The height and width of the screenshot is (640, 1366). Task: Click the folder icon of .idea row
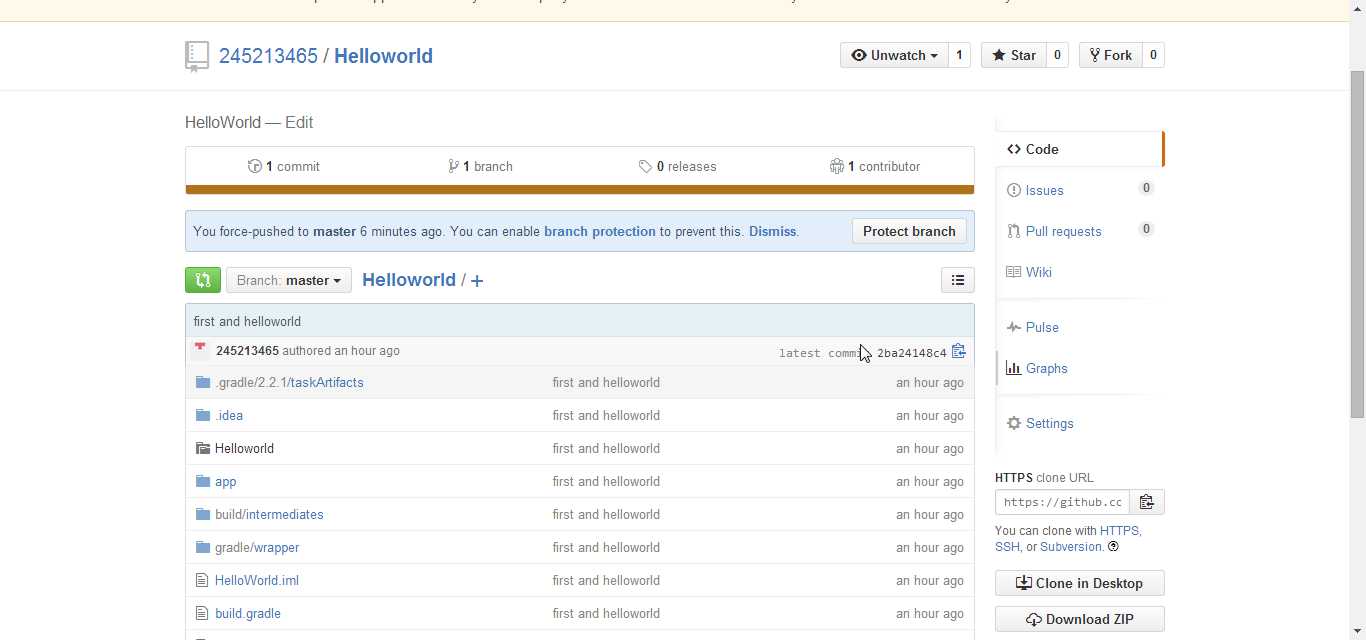(203, 415)
